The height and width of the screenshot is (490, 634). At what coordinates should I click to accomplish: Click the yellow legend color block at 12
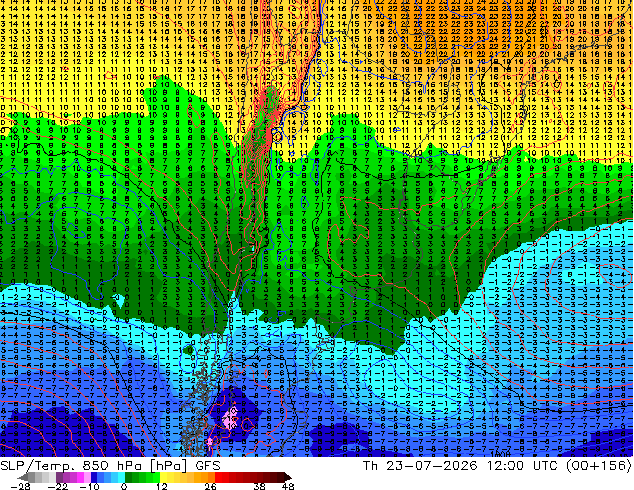tap(163, 477)
